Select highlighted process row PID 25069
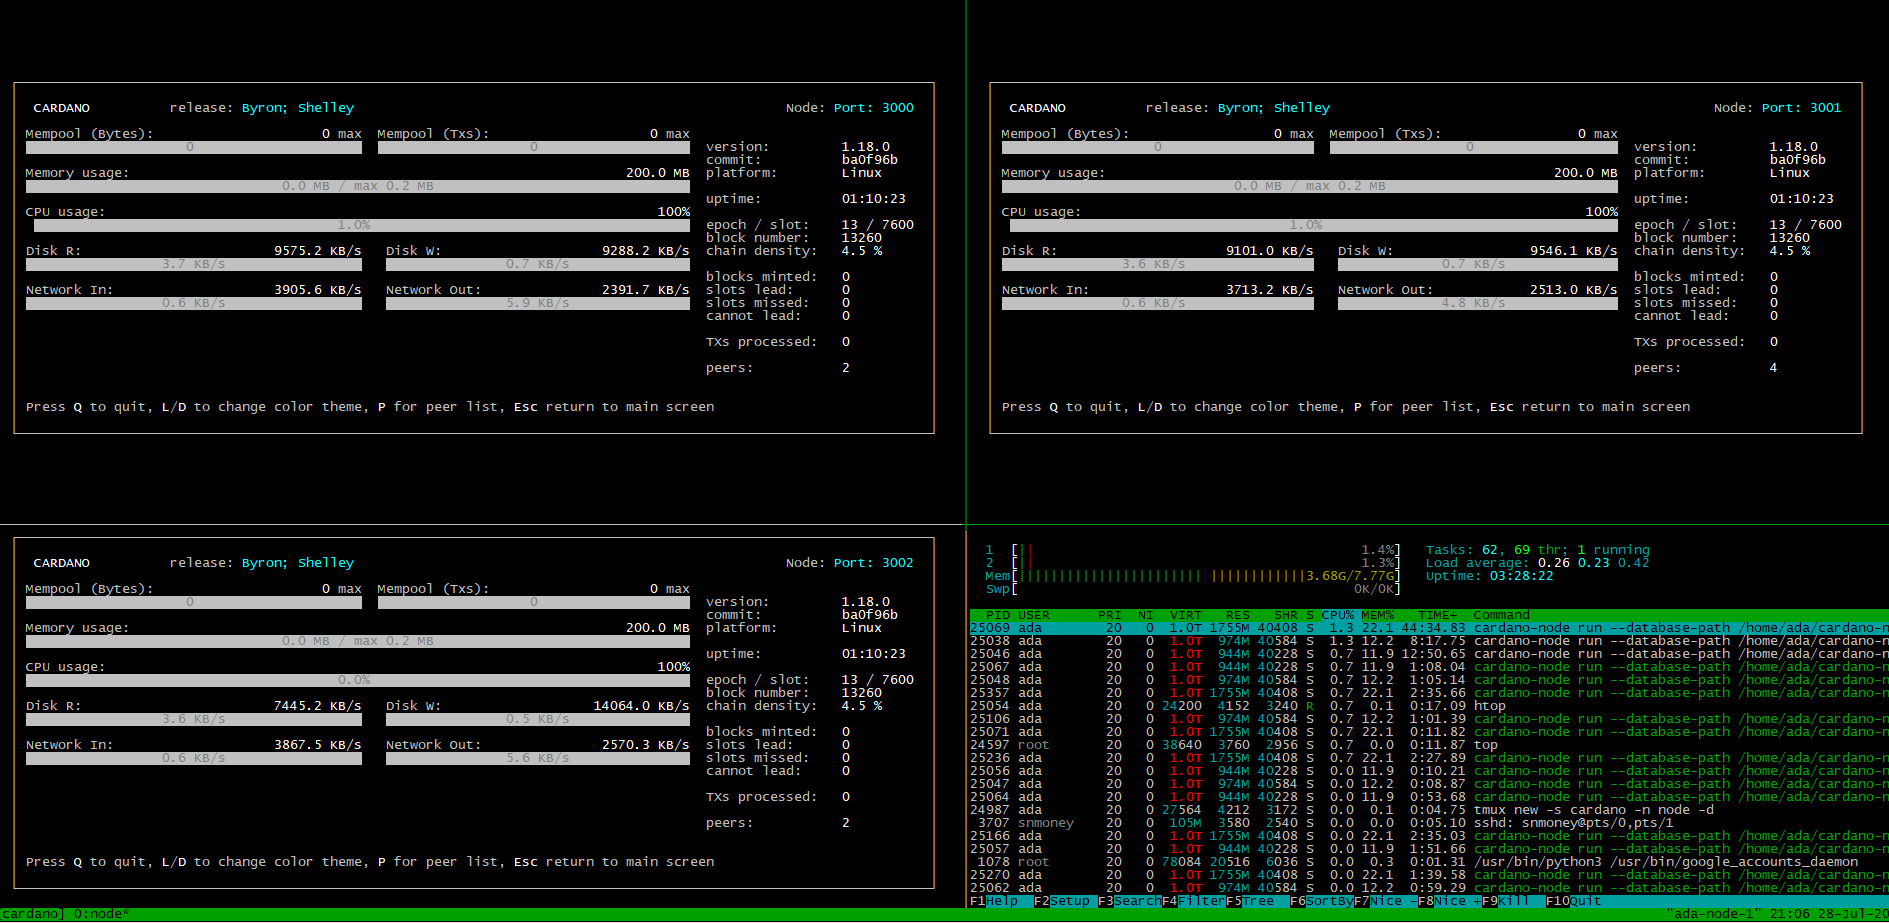The image size is (1889, 923). pos(1429,628)
